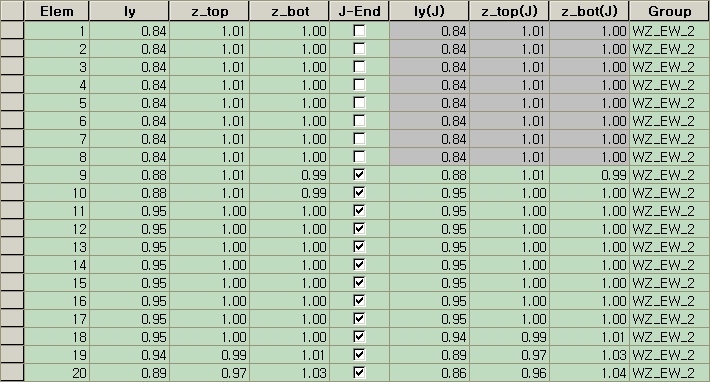Click the z_top(J) cell of element 20

pos(509,373)
